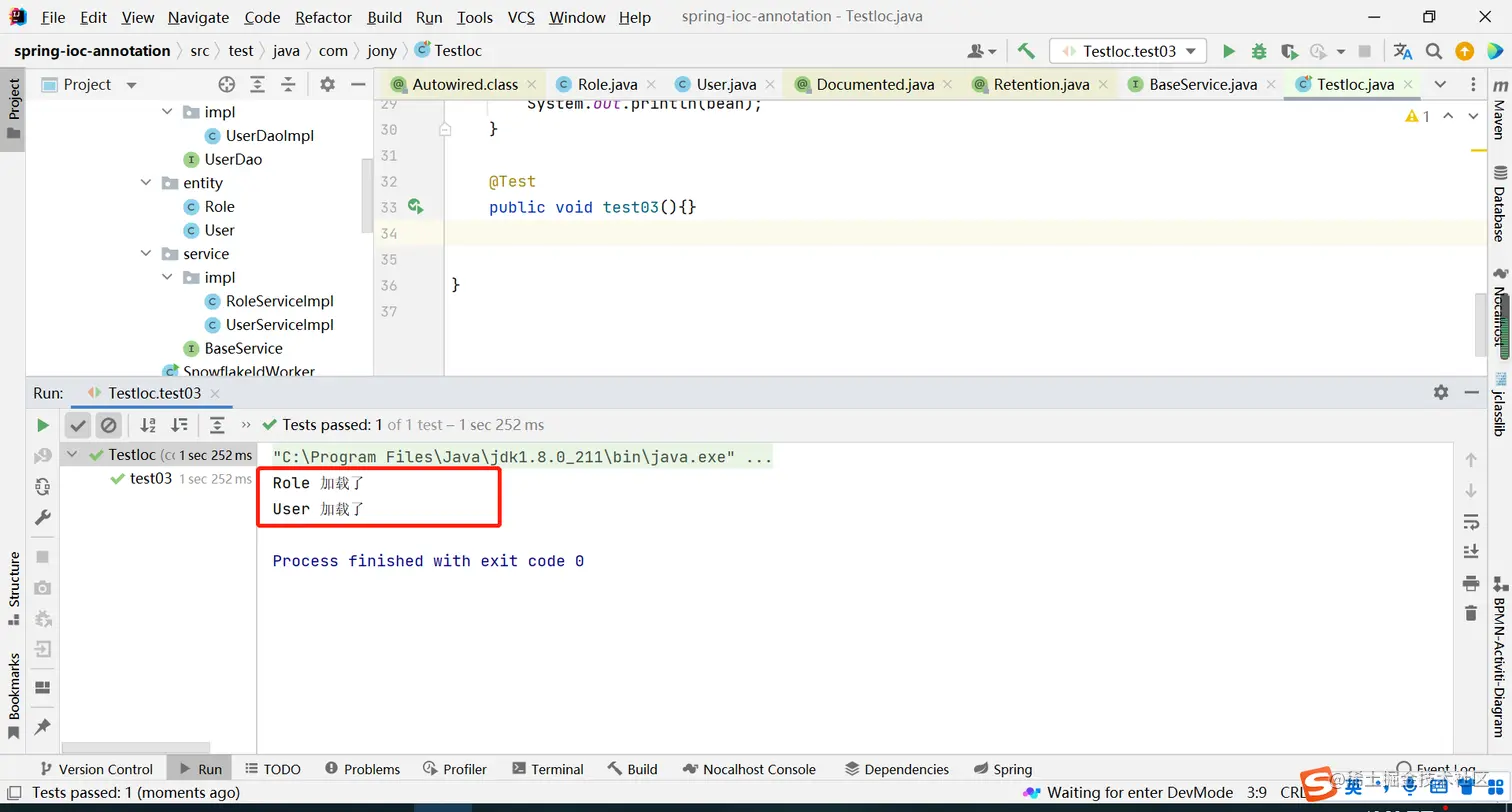Click the editor vertical scrollbar thumb

pyautogui.click(x=1479, y=325)
